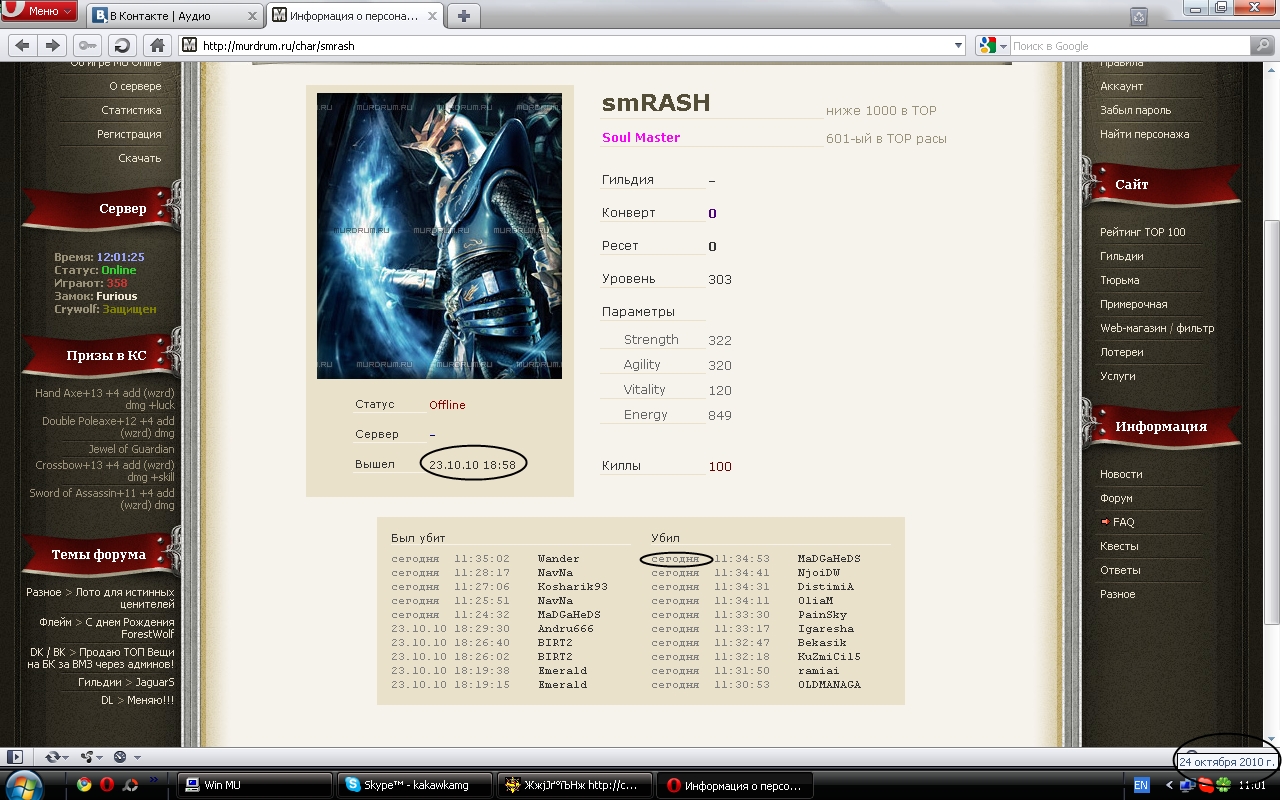Open the Лотереи link
The width and height of the screenshot is (1282, 800).
1121,352
